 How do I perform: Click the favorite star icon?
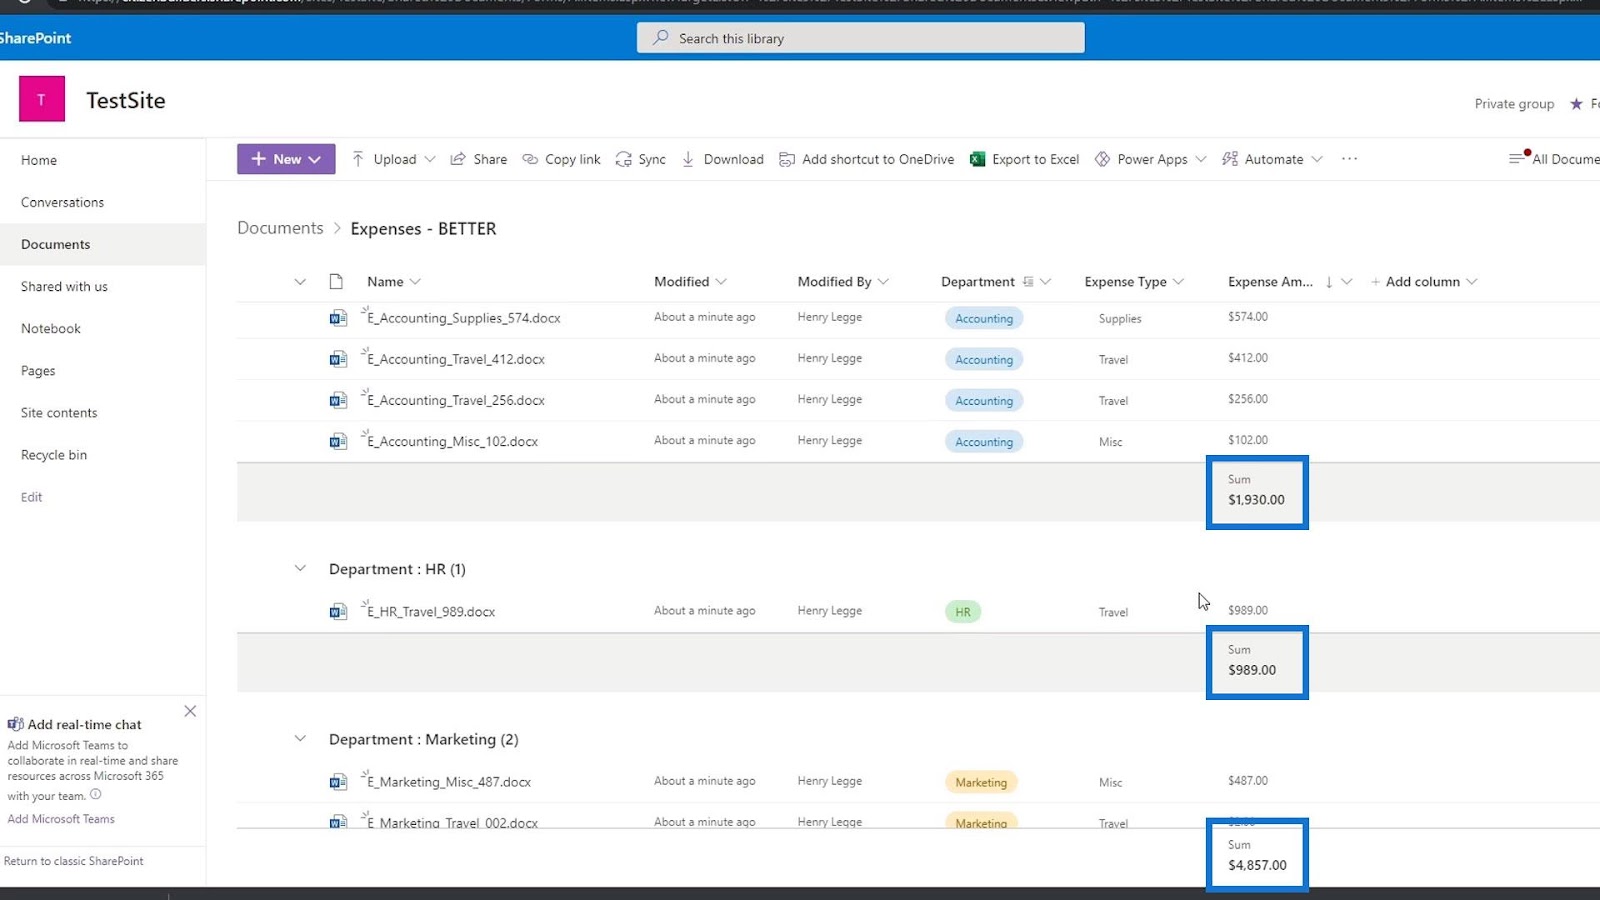pos(1576,103)
